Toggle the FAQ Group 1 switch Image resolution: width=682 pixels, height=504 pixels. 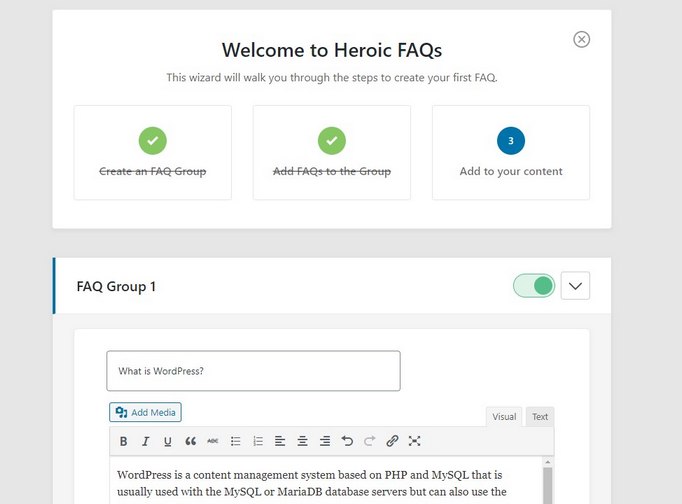point(534,286)
